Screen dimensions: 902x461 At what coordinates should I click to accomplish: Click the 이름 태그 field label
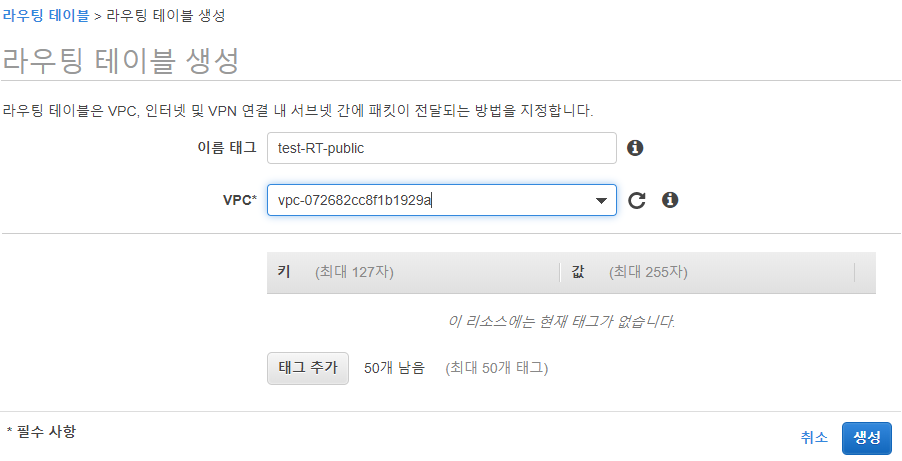click(227, 148)
